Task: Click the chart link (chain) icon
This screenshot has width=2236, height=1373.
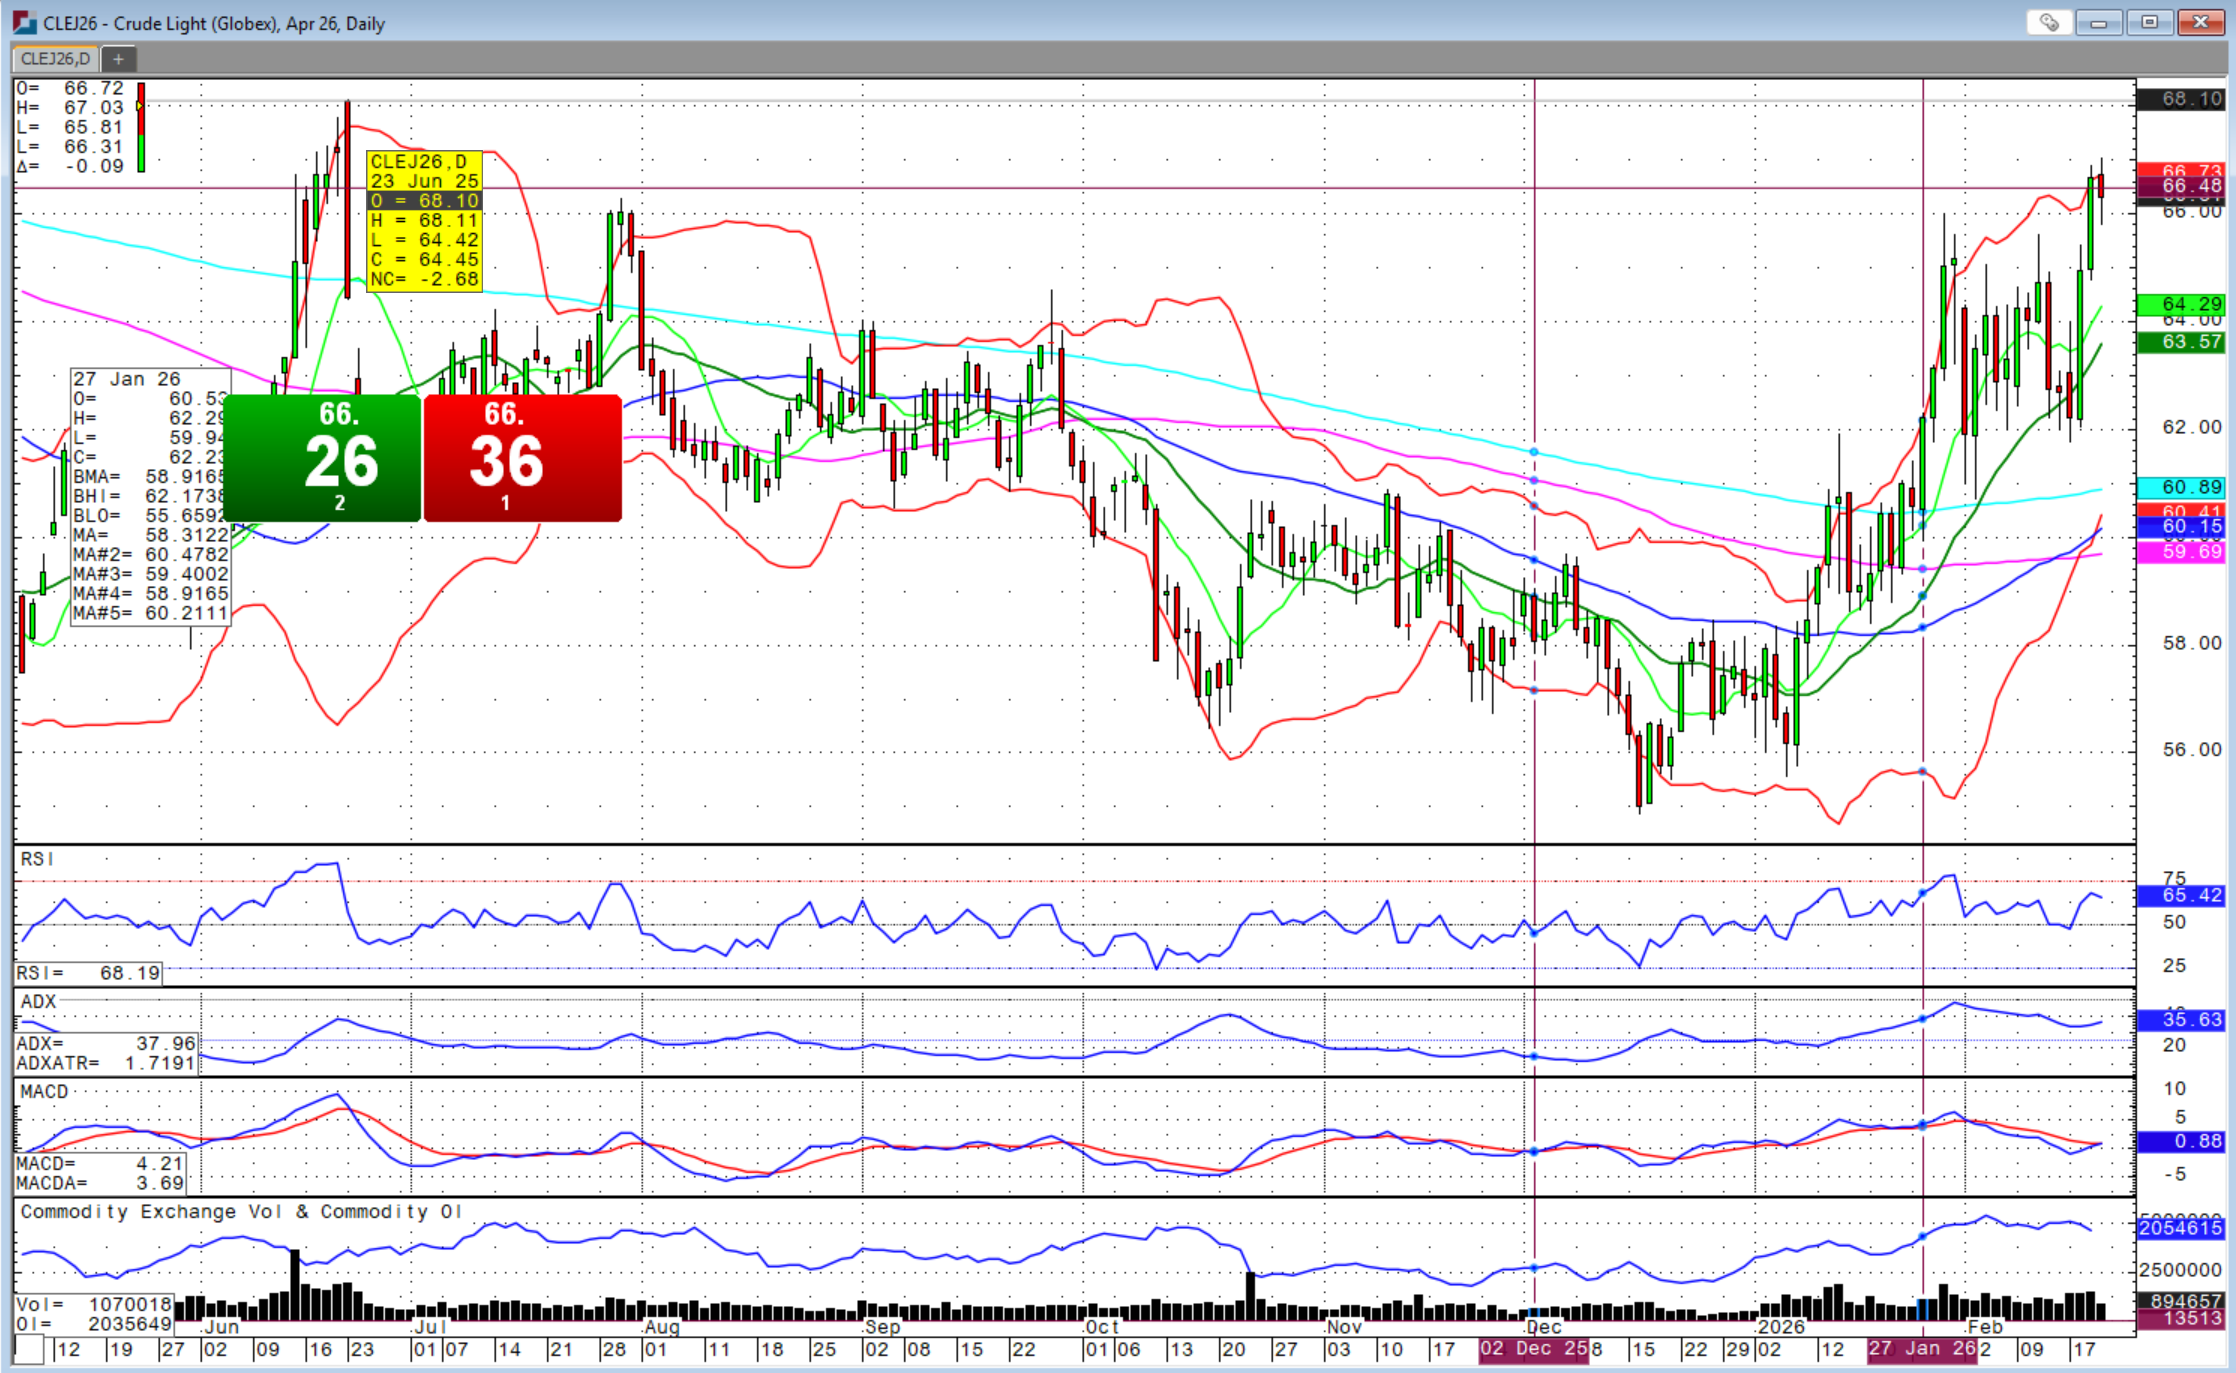Action: [x=2049, y=22]
